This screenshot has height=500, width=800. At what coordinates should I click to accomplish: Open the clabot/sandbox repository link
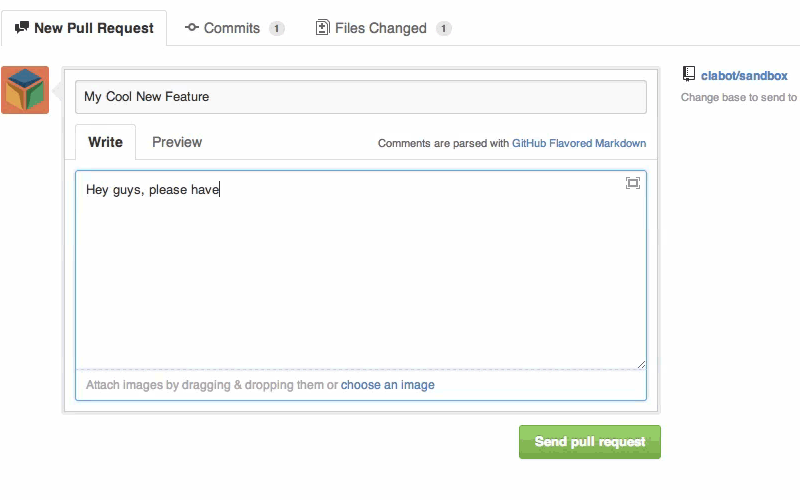(744, 76)
